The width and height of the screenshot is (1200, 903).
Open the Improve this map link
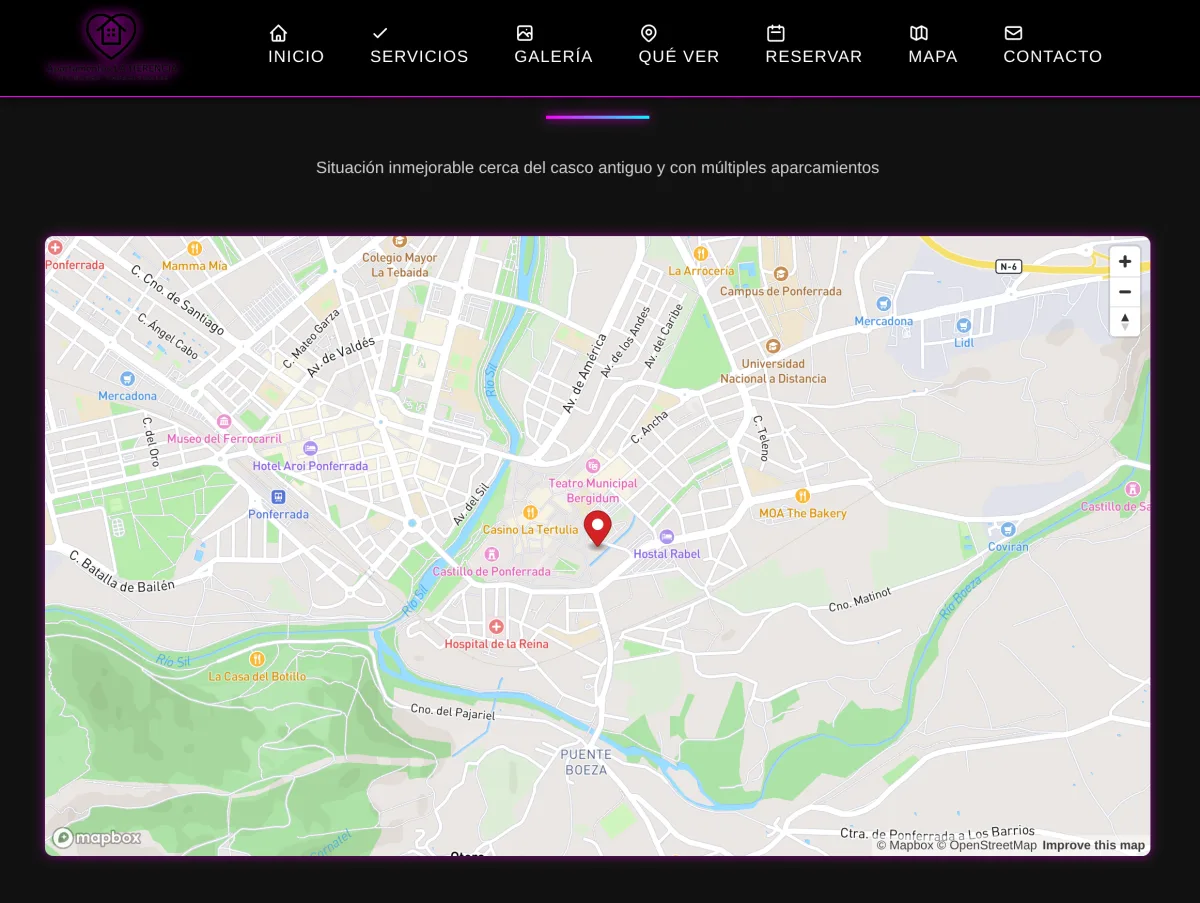click(1093, 845)
